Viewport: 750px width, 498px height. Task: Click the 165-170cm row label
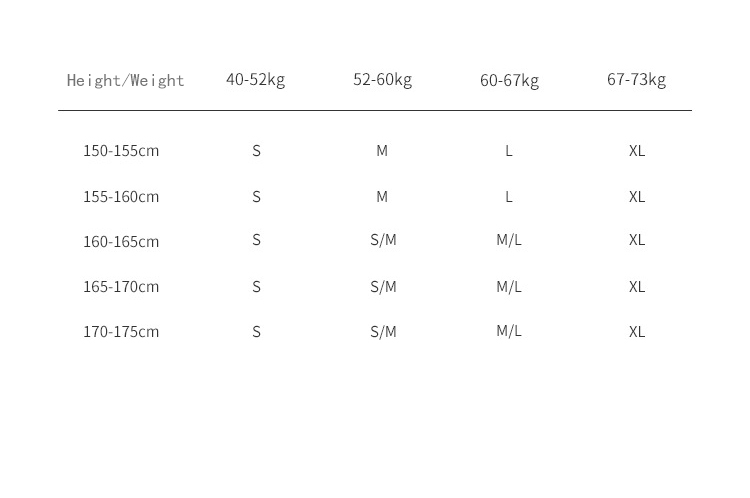pos(121,287)
